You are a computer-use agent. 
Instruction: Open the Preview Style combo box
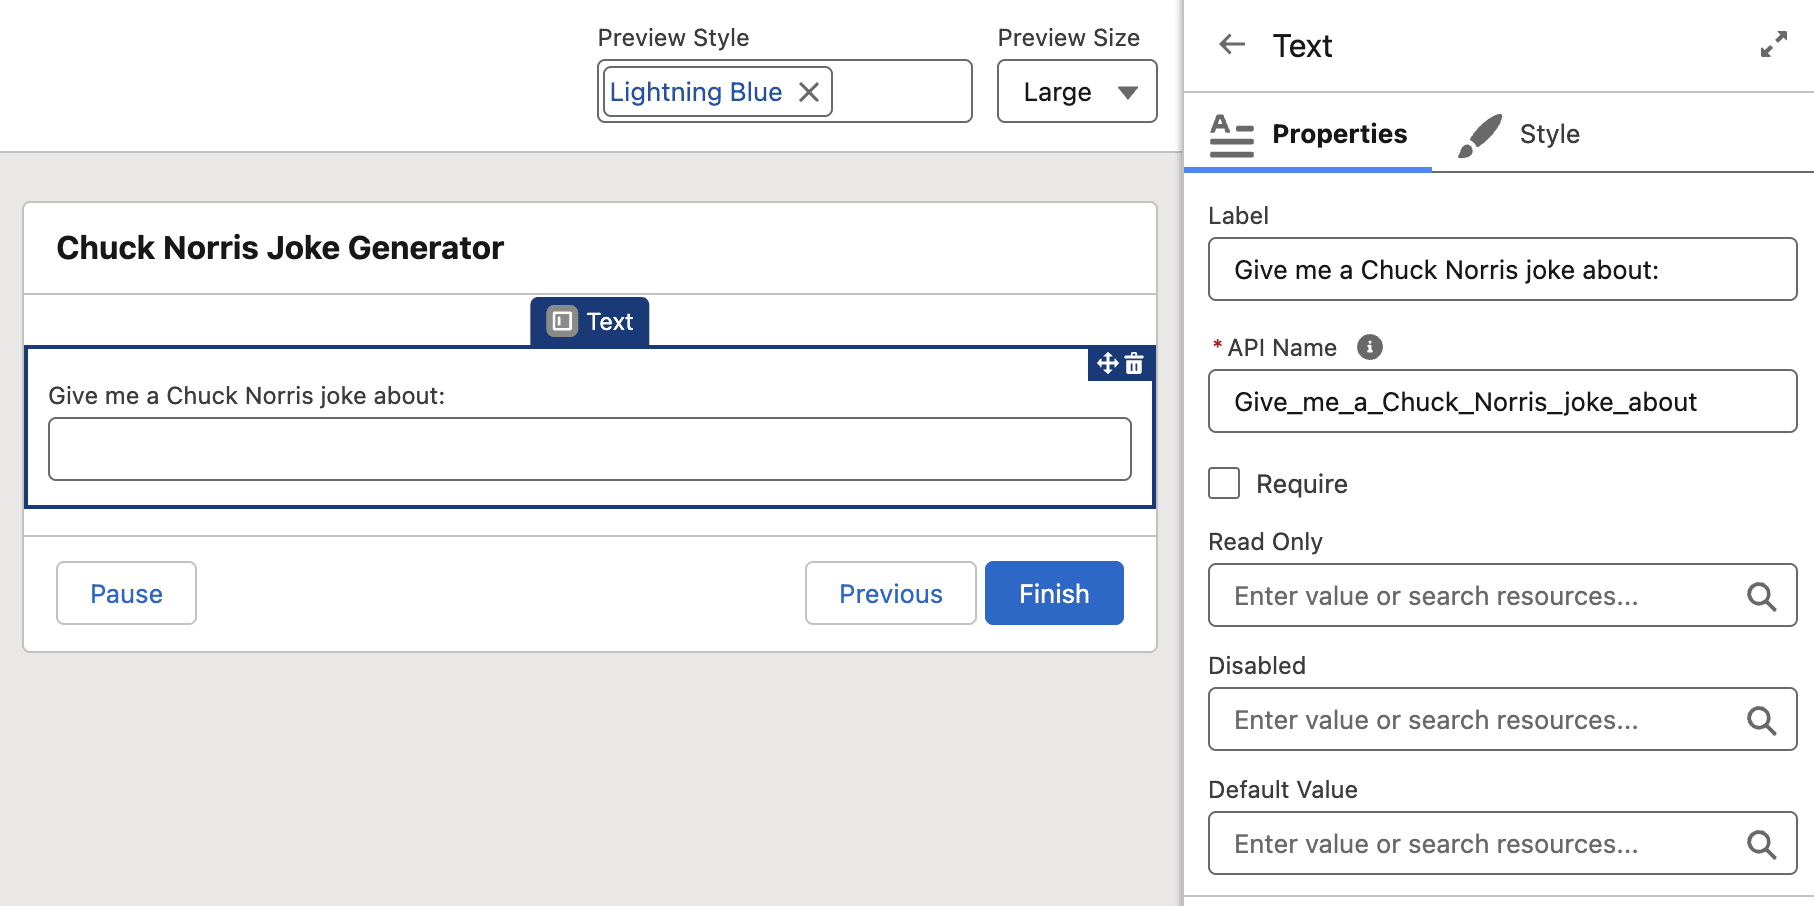click(x=900, y=92)
